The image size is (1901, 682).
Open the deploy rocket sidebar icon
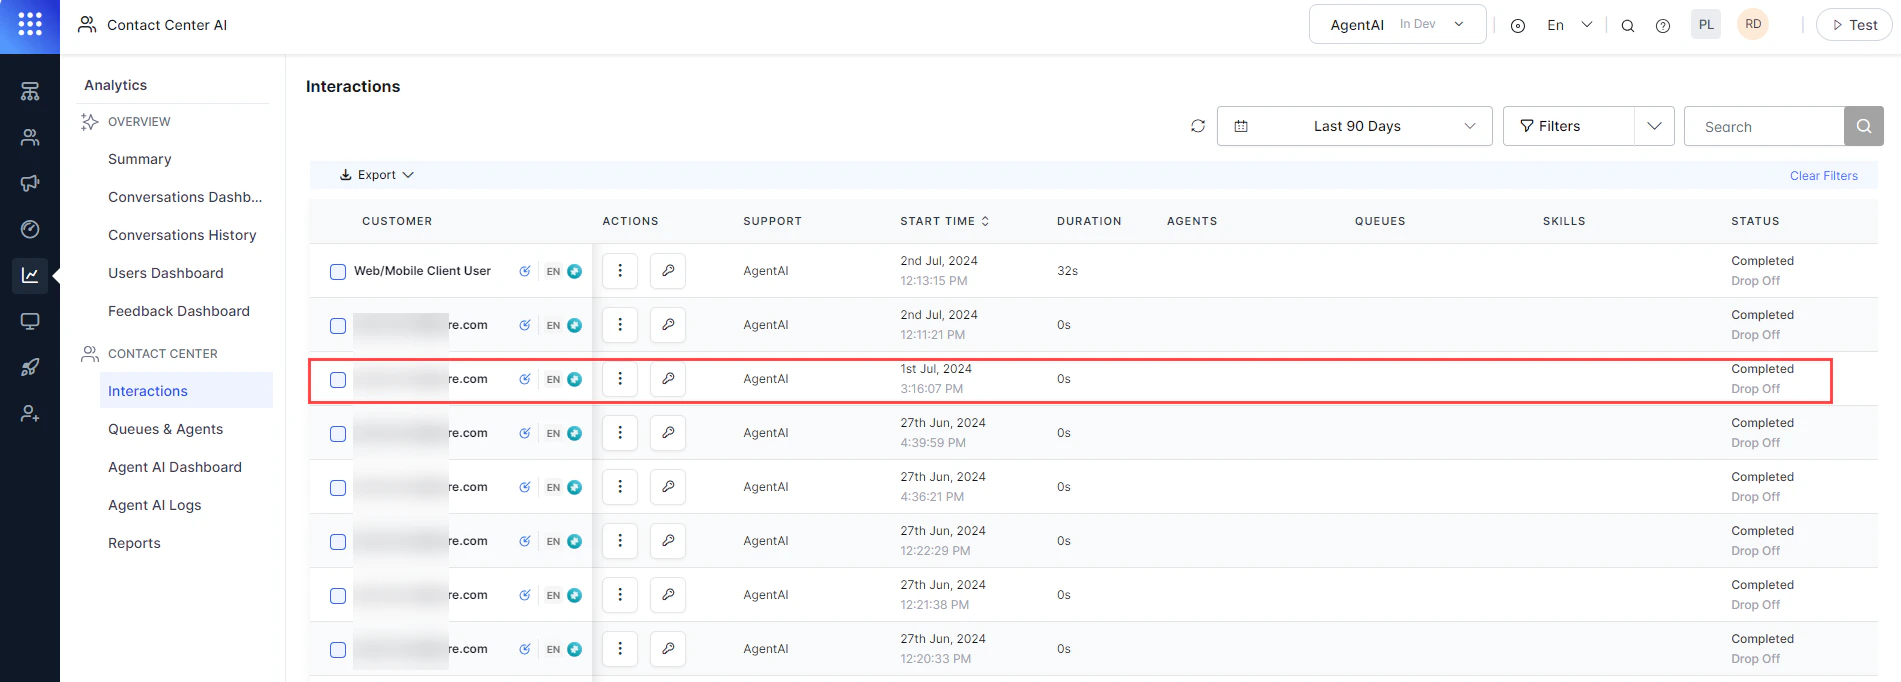point(30,368)
